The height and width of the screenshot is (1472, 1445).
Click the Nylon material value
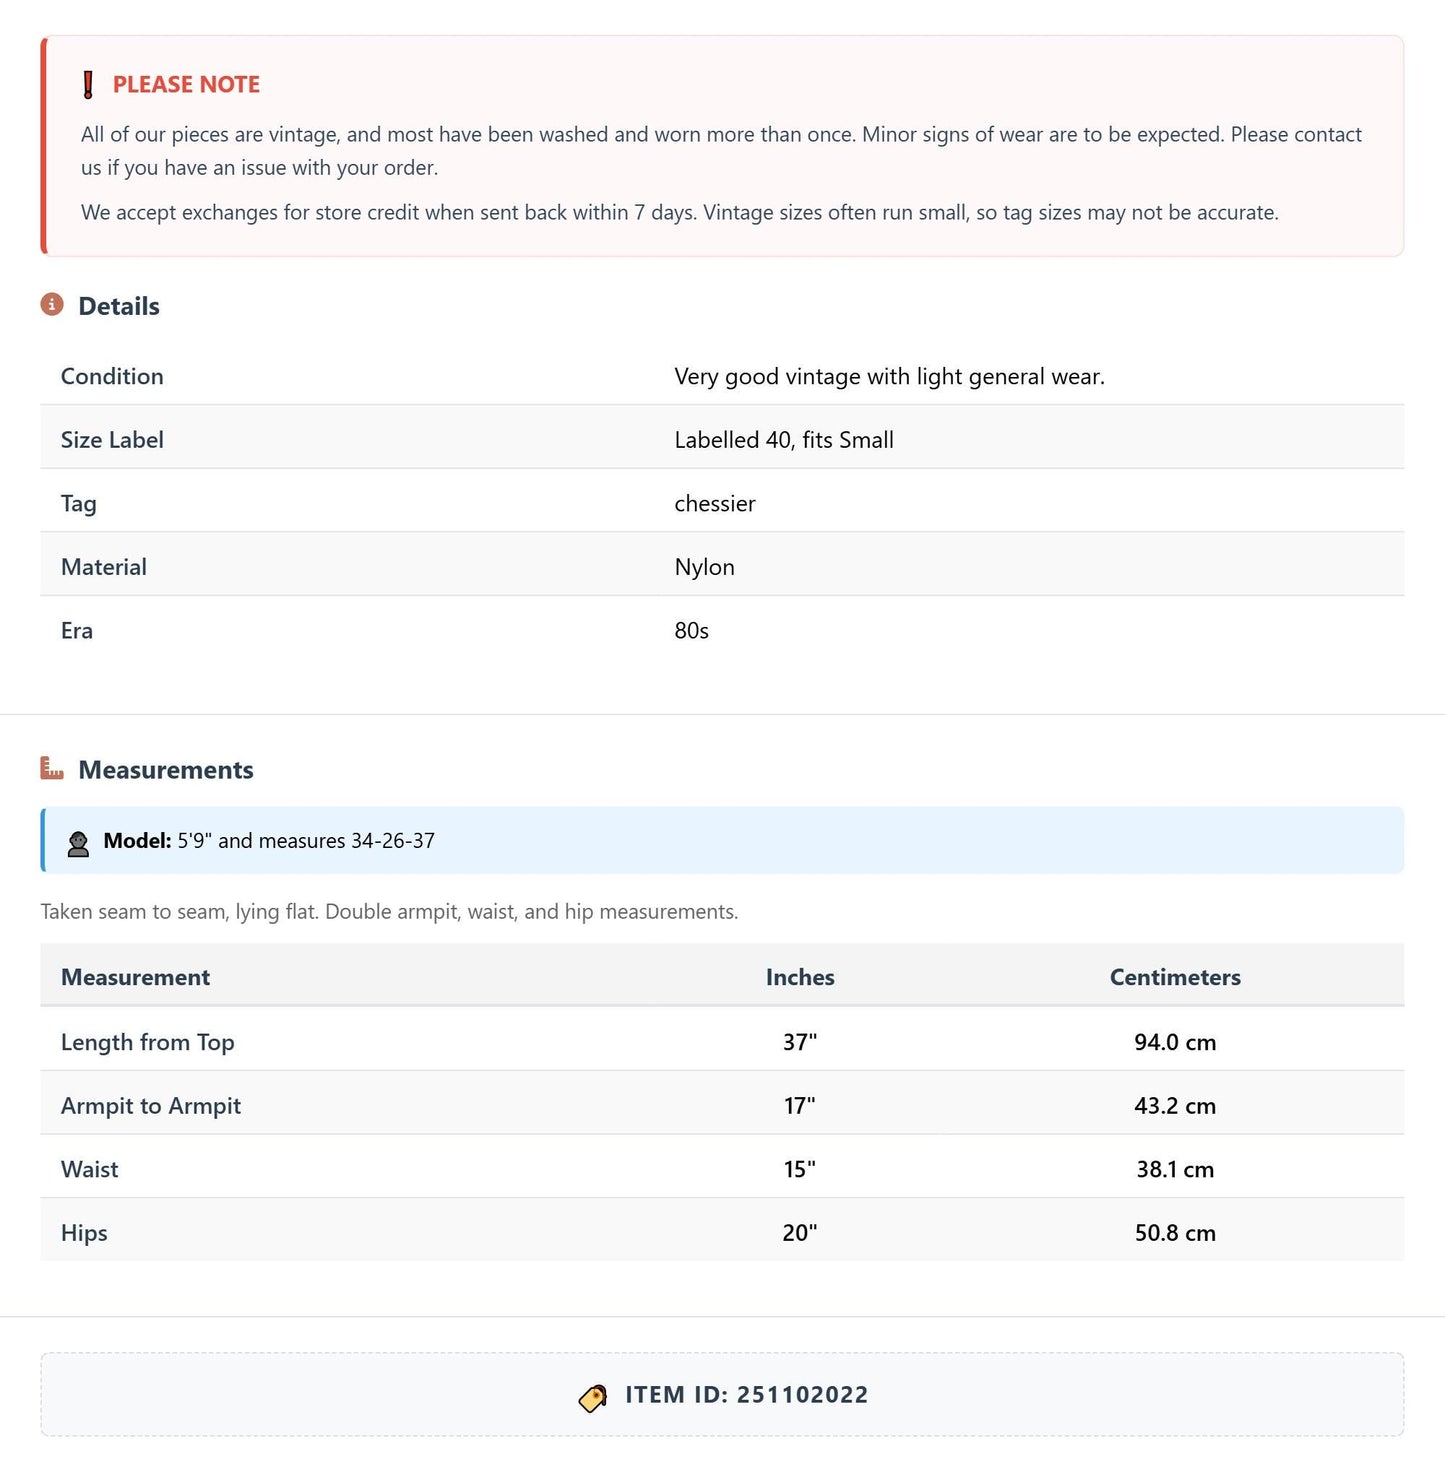705,567
